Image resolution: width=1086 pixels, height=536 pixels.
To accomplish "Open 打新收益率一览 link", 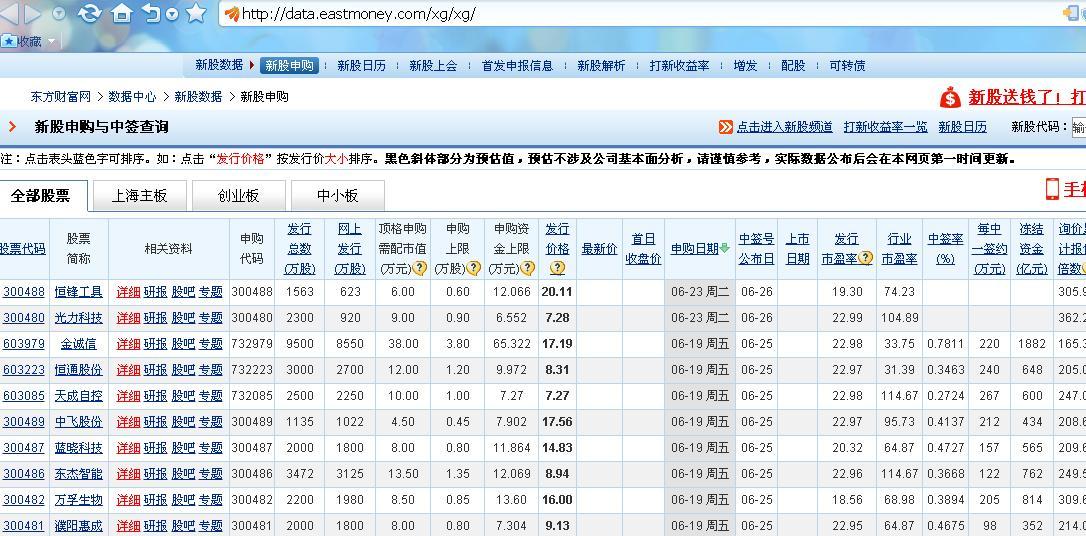I will [885, 127].
